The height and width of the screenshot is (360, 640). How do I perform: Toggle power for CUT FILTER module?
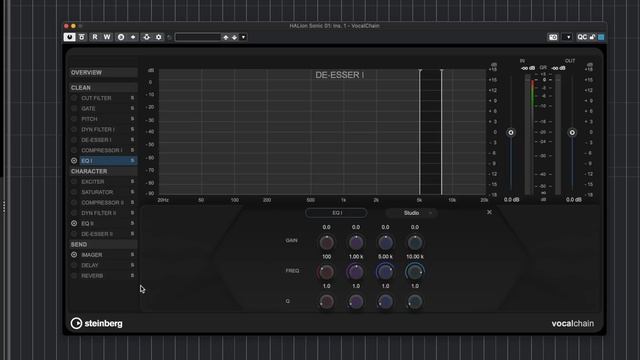click(74, 98)
